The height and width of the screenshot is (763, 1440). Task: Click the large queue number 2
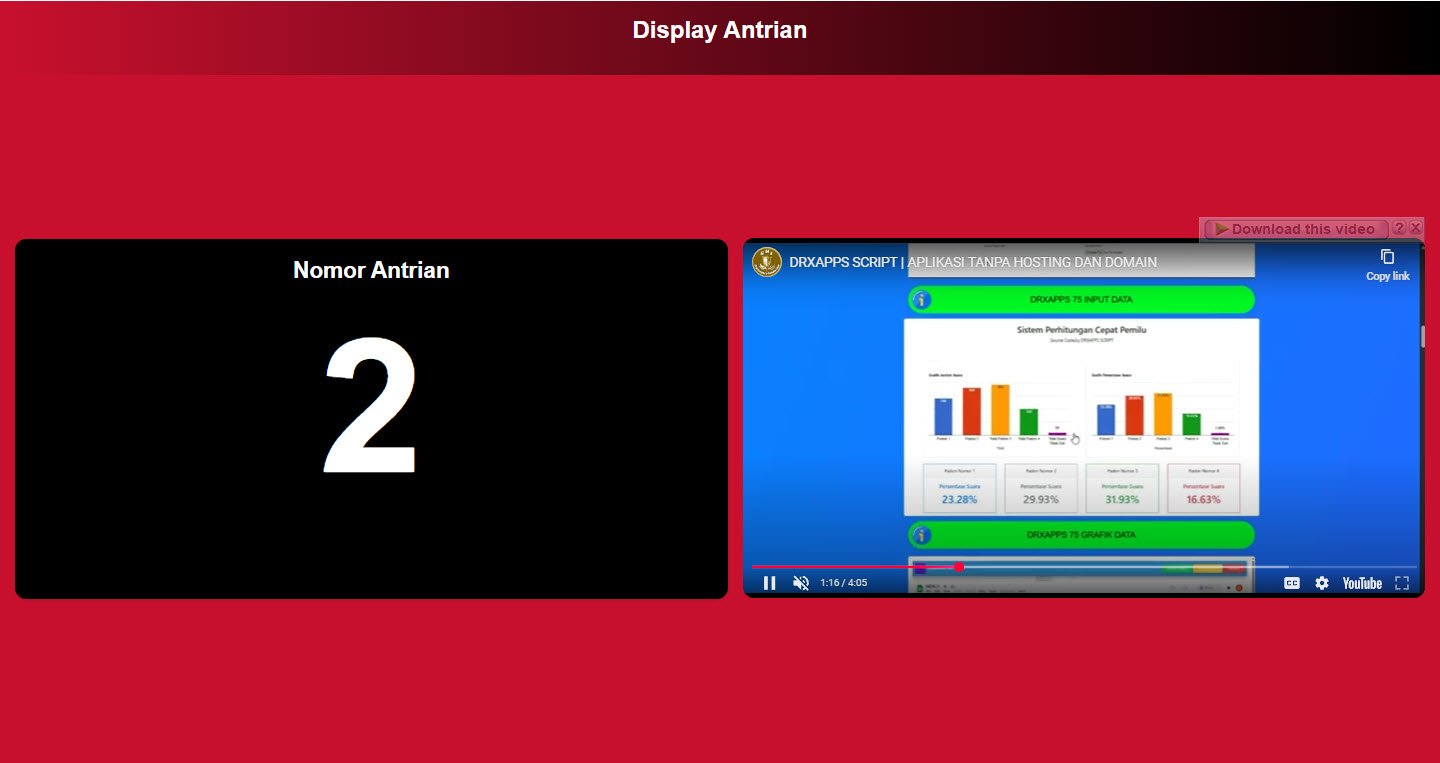371,405
